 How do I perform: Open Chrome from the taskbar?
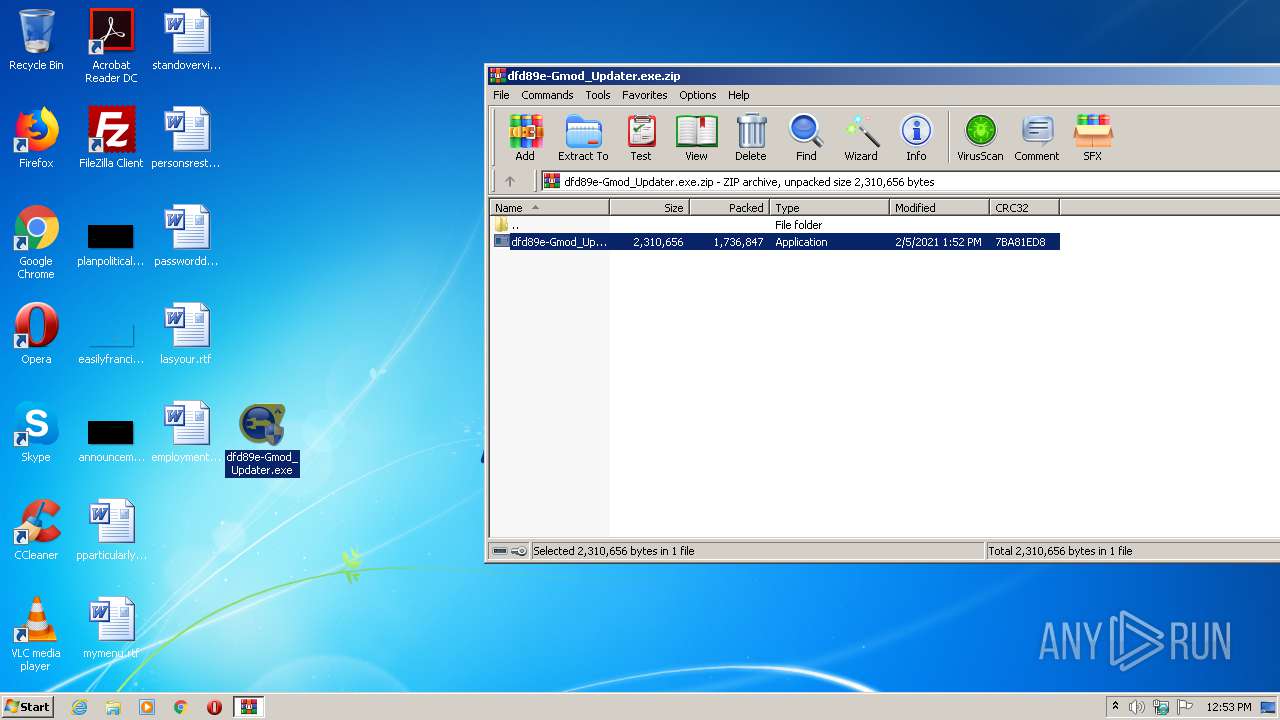pyautogui.click(x=180, y=707)
